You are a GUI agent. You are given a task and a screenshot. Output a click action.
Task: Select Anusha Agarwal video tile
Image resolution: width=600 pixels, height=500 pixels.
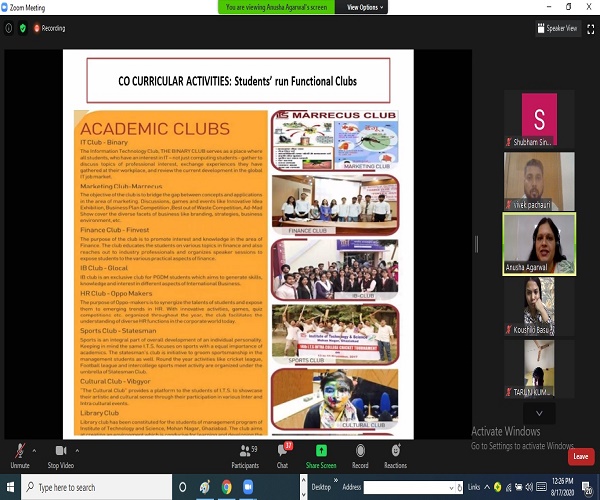[539, 244]
